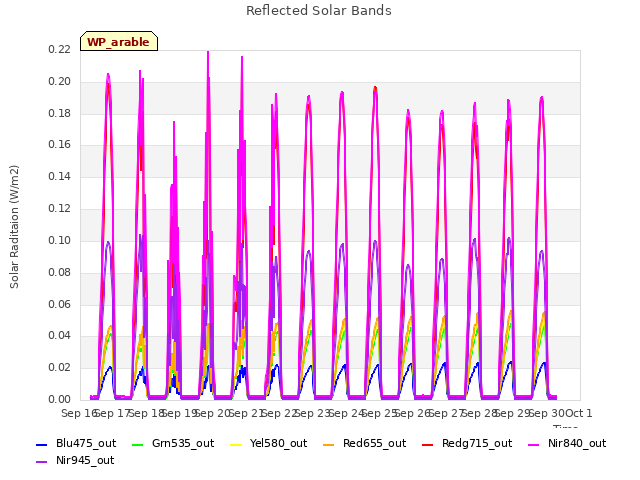Click the purple Nir945_out legend swatch

tap(42, 462)
